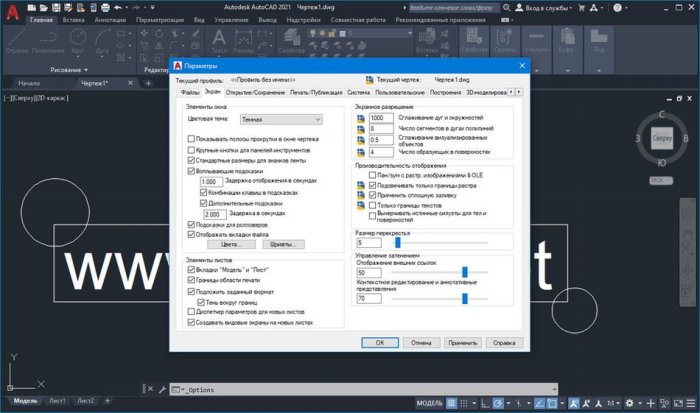Expand the 'Рисование' panel dropdown

[69, 70]
